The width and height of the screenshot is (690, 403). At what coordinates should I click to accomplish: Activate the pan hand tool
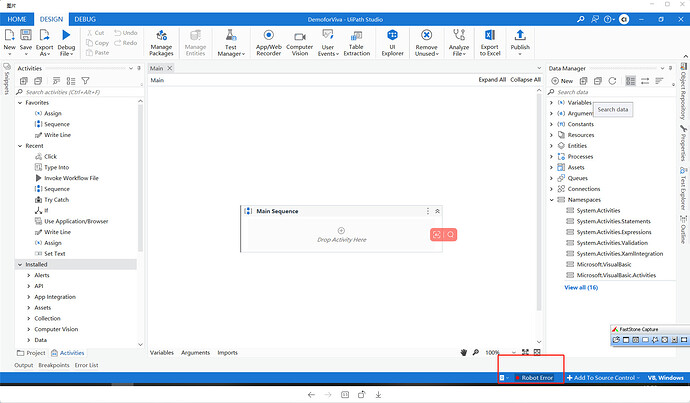pos(464,352)
